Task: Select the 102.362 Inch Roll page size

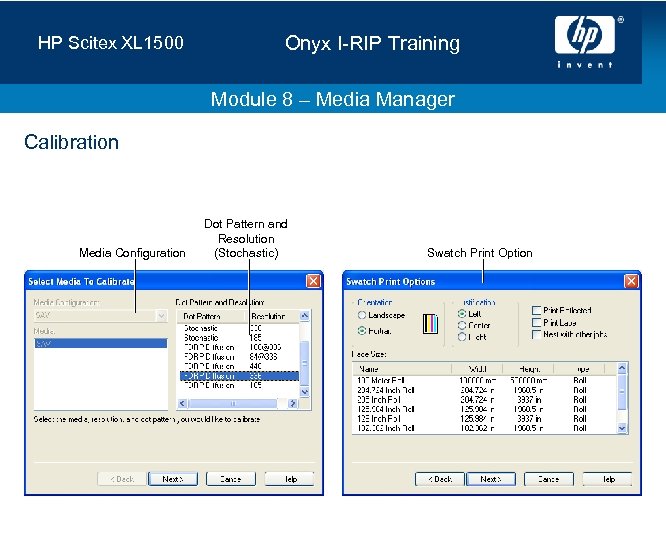Action: click(x=484, y=428)
